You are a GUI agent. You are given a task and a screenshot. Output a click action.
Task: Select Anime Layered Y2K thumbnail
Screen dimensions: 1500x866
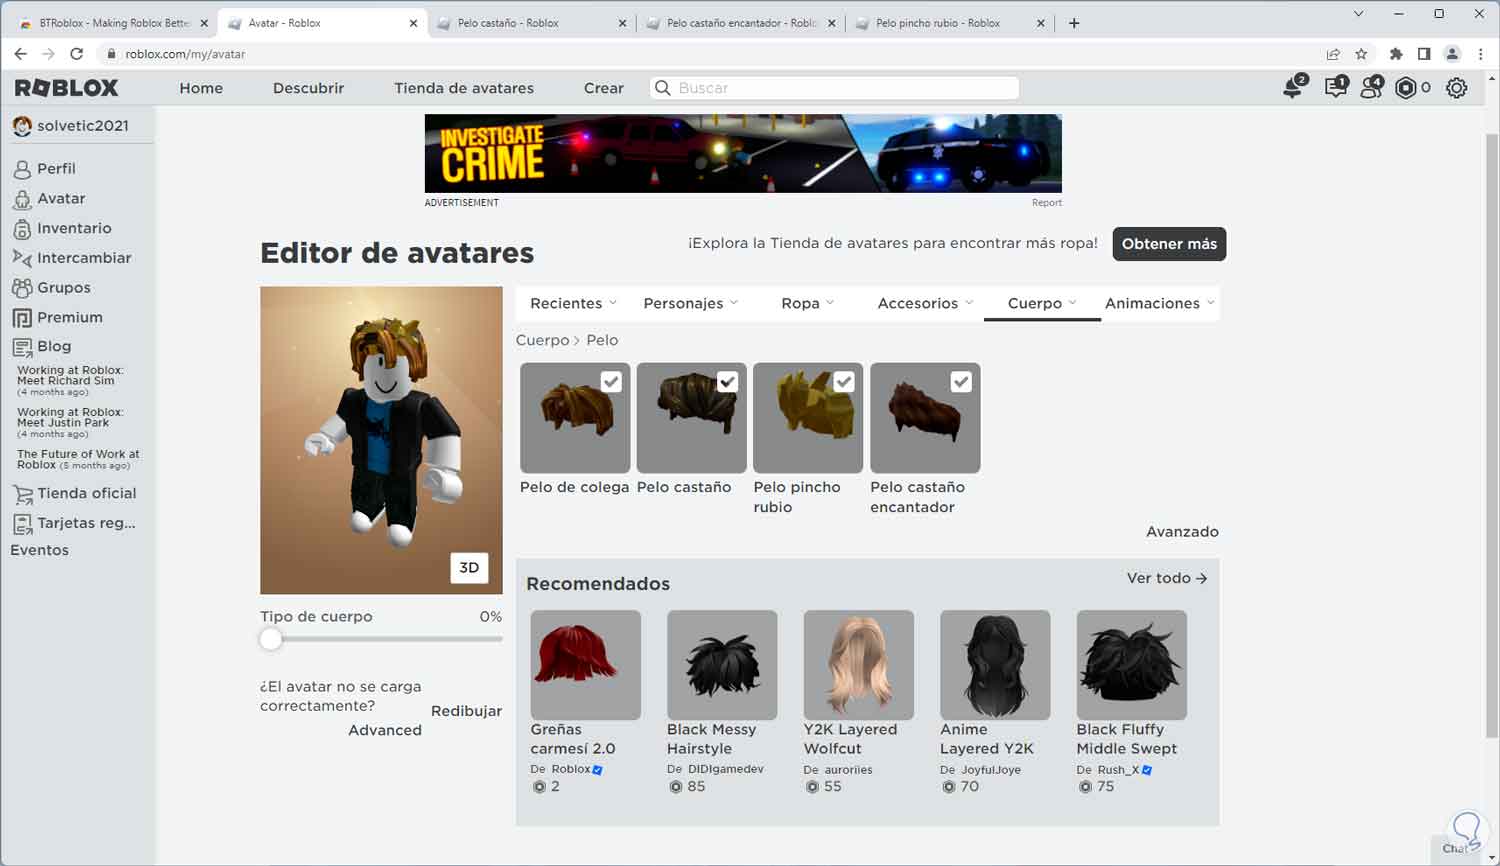(995, 665)
